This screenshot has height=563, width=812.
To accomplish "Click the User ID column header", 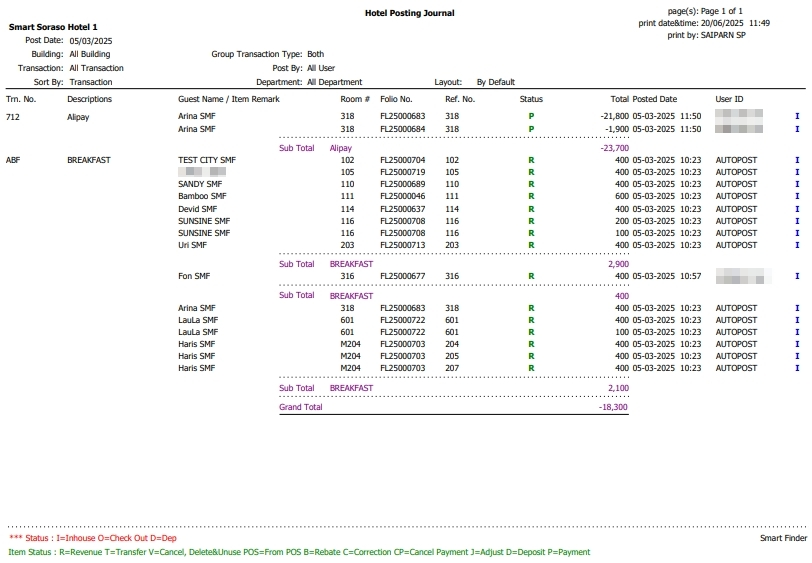I will (730, 99).
